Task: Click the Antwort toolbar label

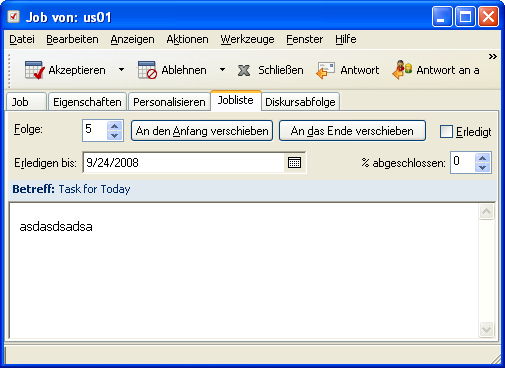Action: tap(360, 70)
